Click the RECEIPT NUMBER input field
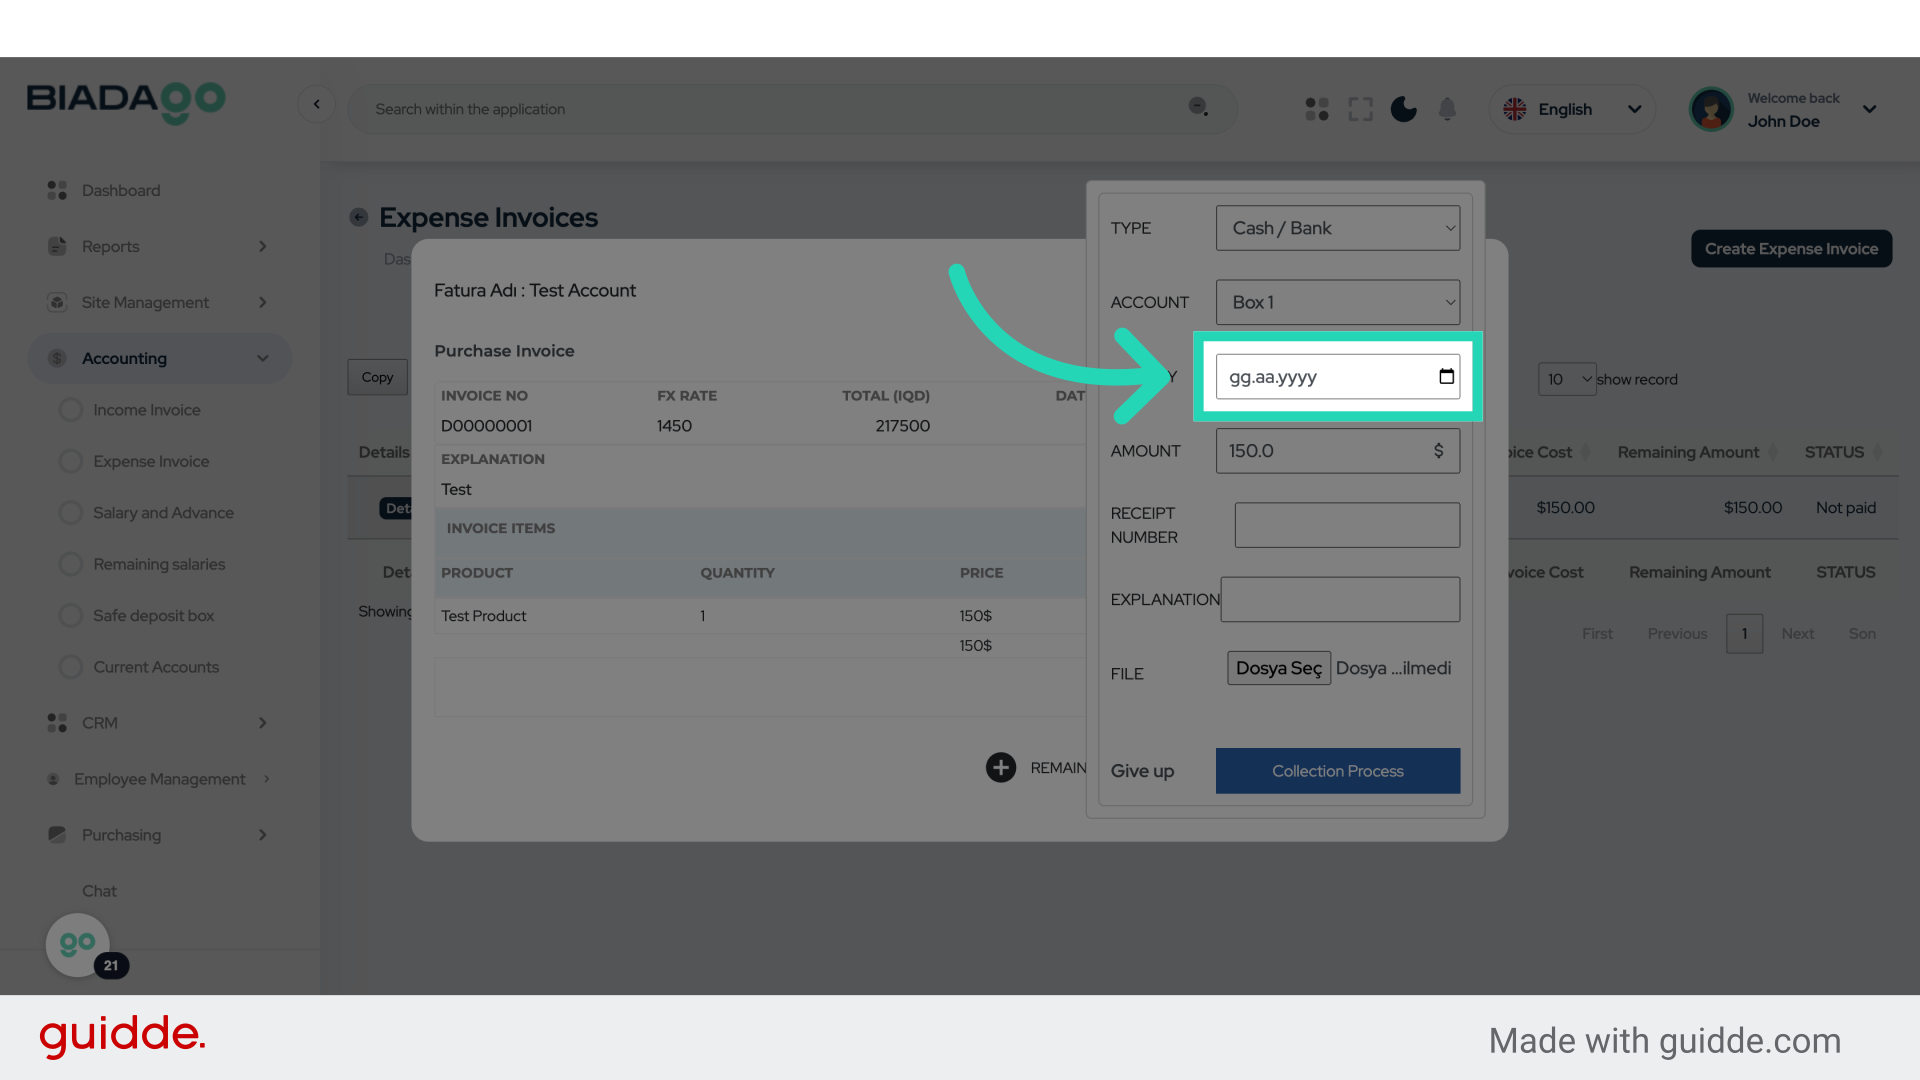Screen dimensions: 1920x1080 pos(1346,525)
